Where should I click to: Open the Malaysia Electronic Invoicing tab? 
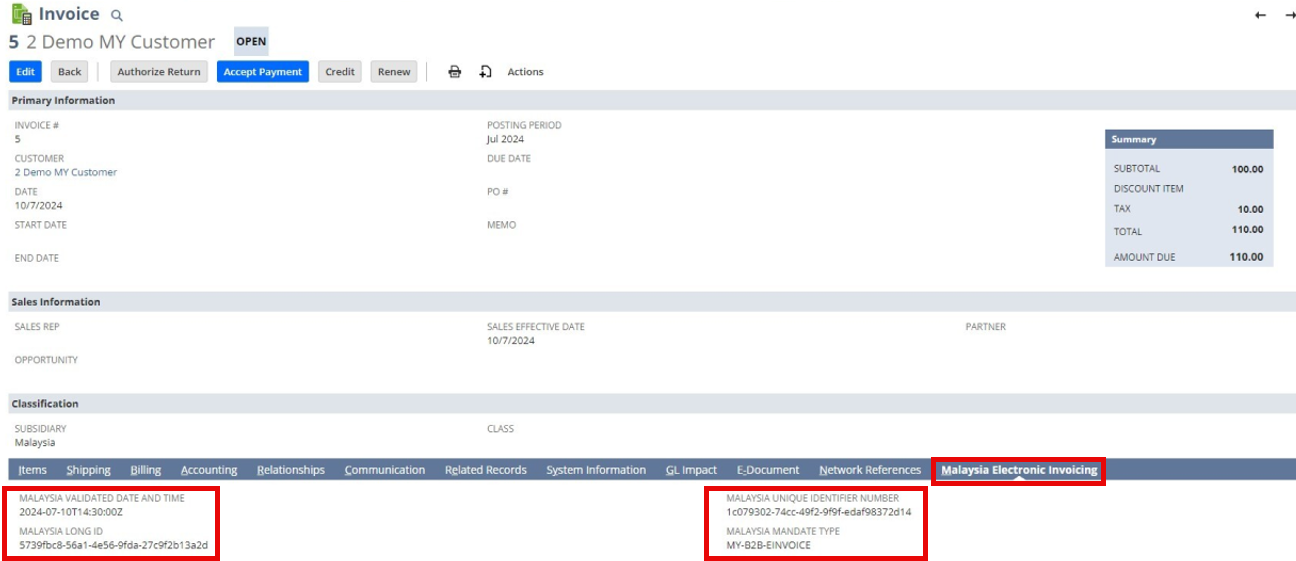pos(1018,470)
